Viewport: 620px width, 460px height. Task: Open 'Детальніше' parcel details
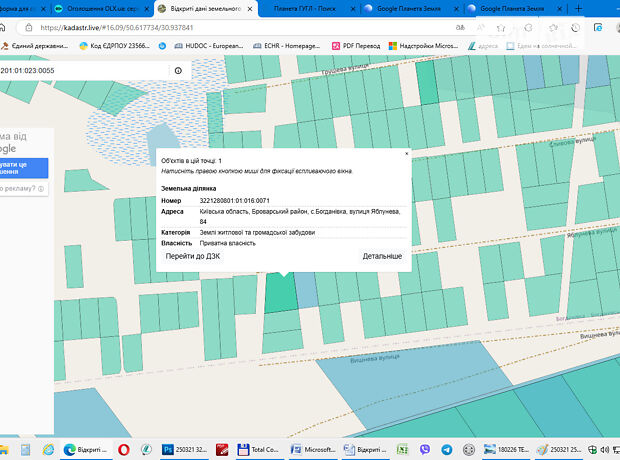coord(382,257)
